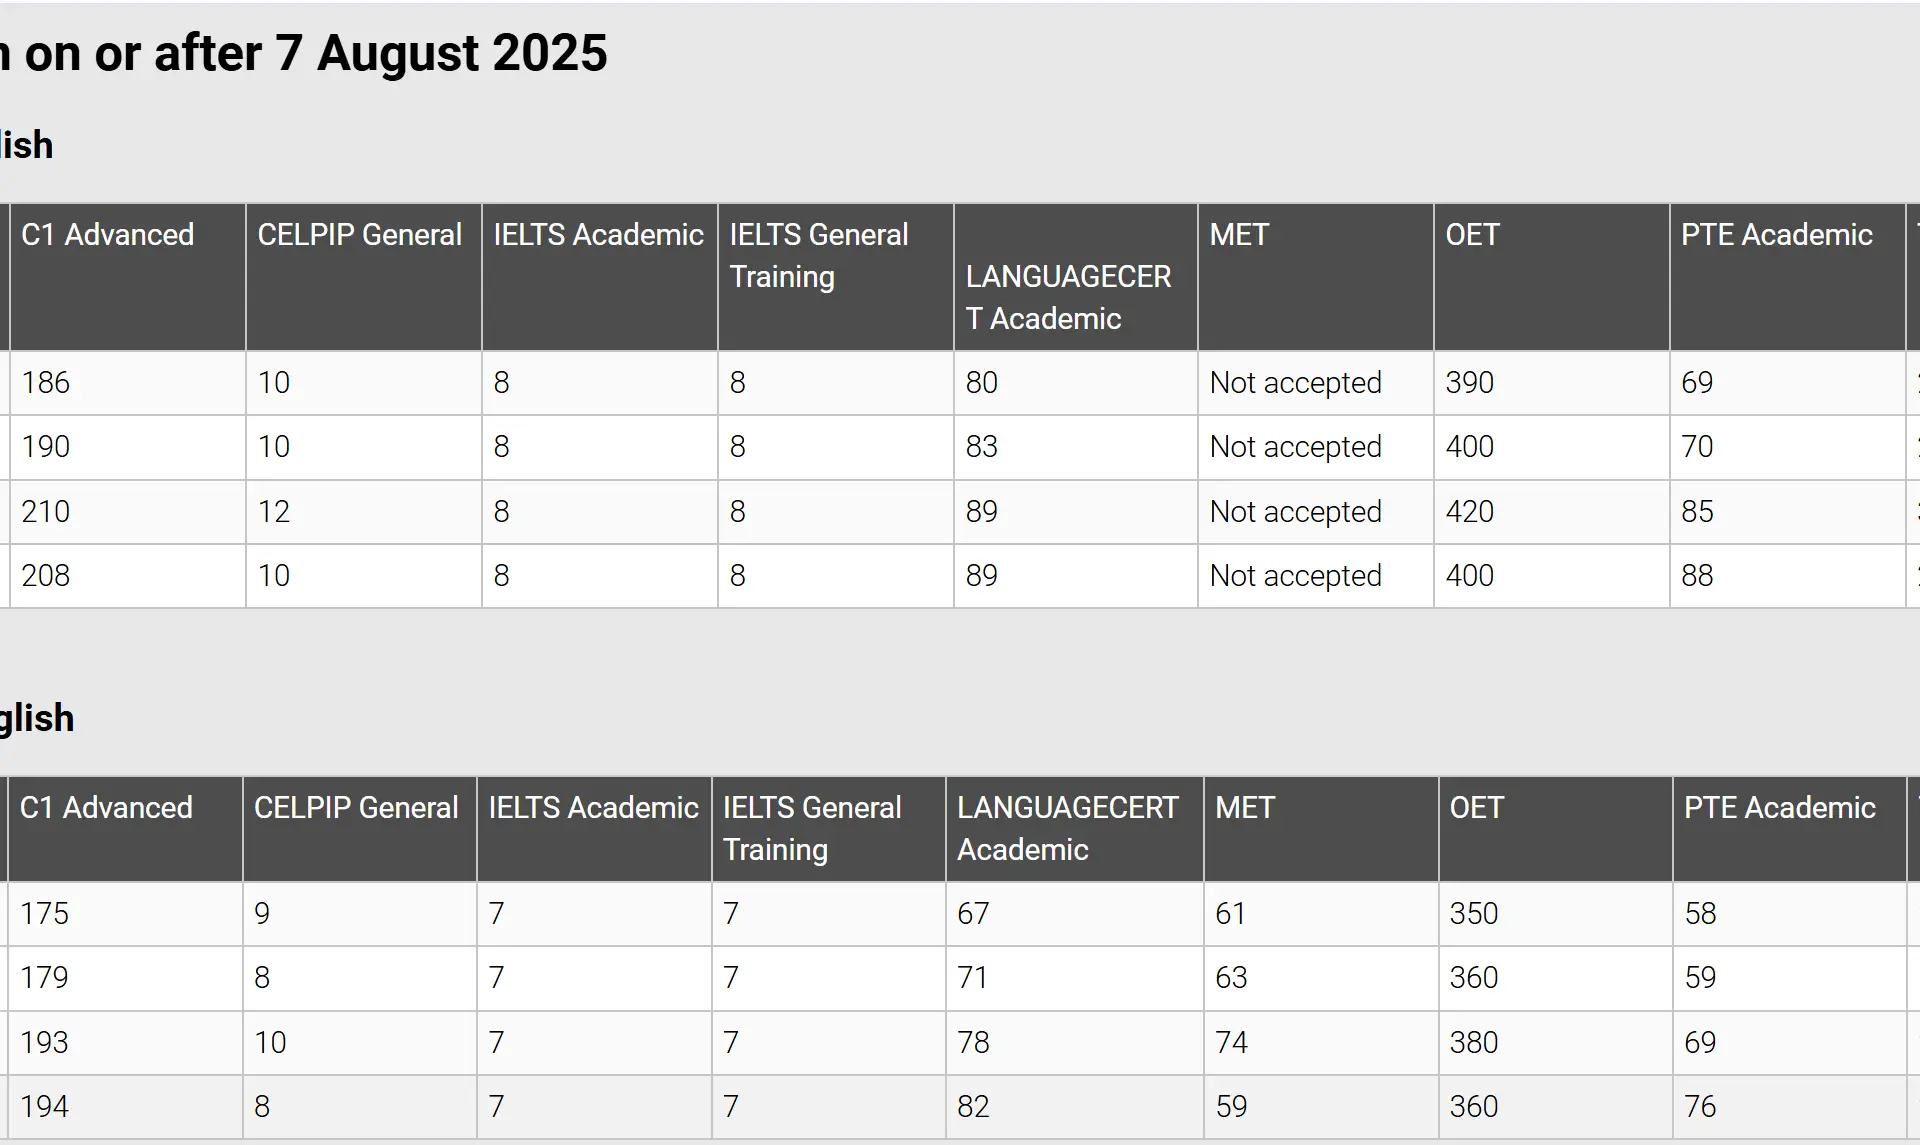
Task: Select the C1 Advanced score 194
Action: (45, 1107)
